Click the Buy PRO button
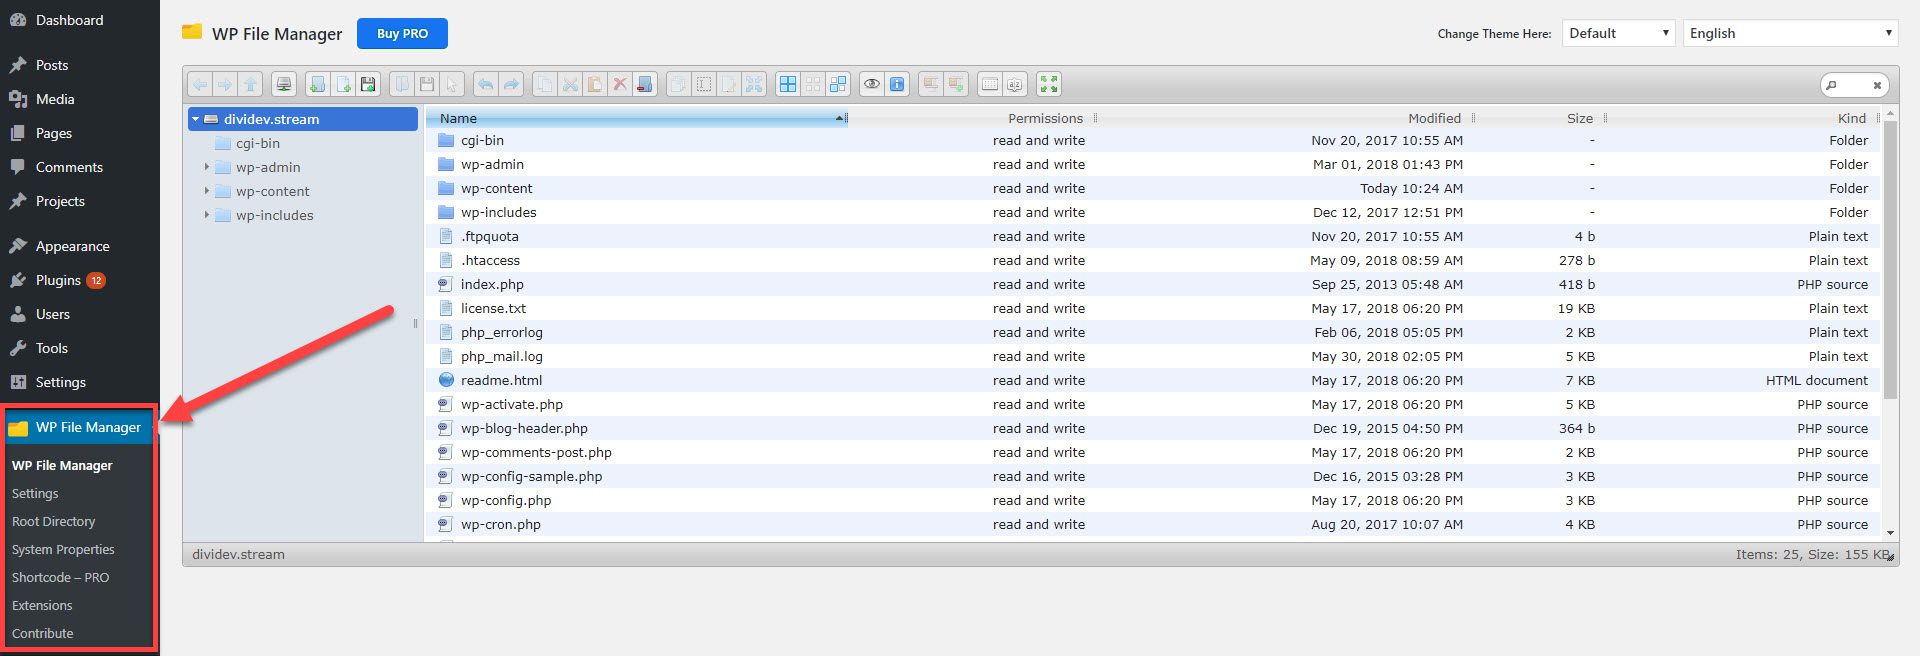The width and height of the screenshot is (1920, 656). coord(402,33)
